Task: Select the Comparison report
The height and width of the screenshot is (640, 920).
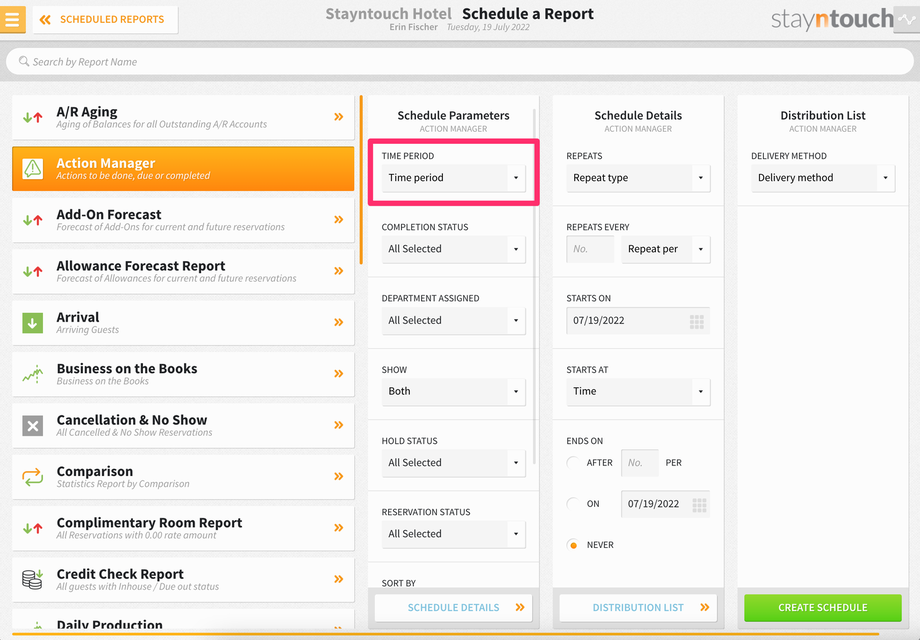Action: tap(183, 476)
